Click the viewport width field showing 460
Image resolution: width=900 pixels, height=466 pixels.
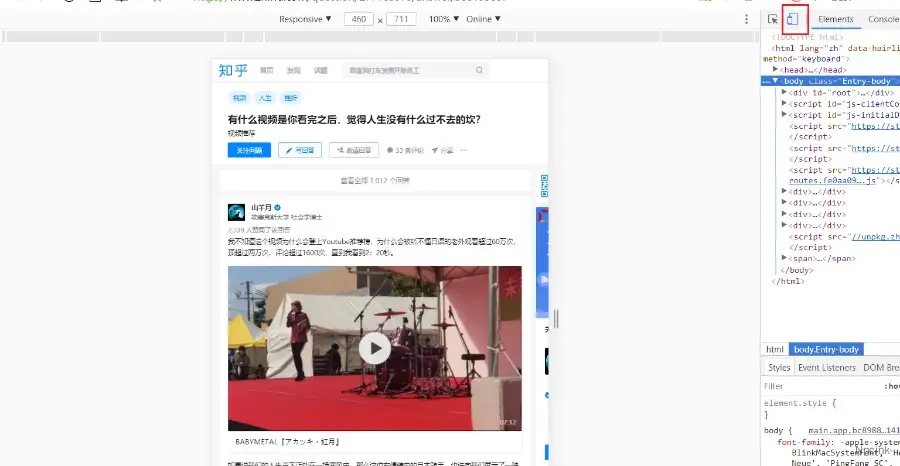[x=359, y=19]
